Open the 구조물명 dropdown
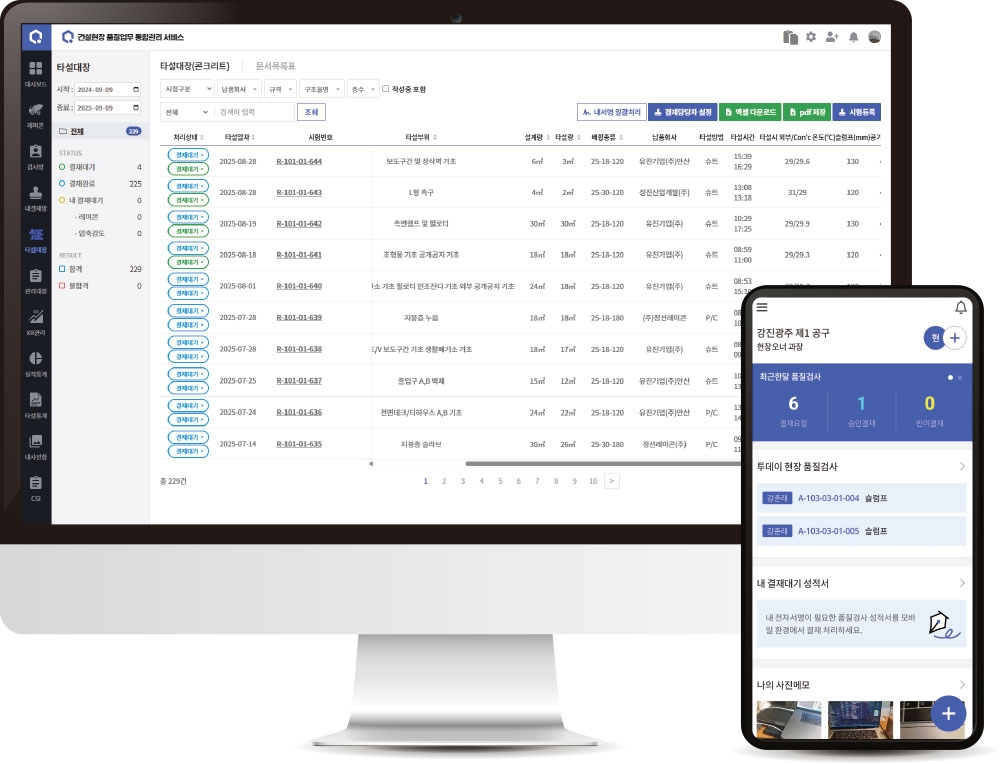This screenshot has height=764, width=1000. pyautogui.click(x=321, y=89)
